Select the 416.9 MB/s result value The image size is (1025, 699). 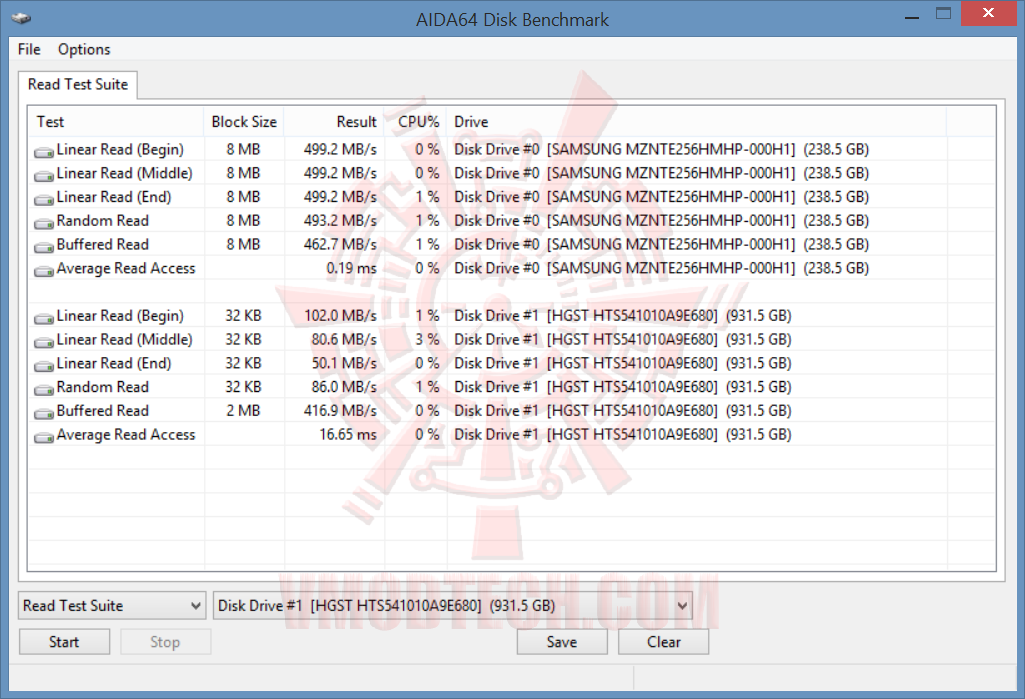[x=340, y=411]
